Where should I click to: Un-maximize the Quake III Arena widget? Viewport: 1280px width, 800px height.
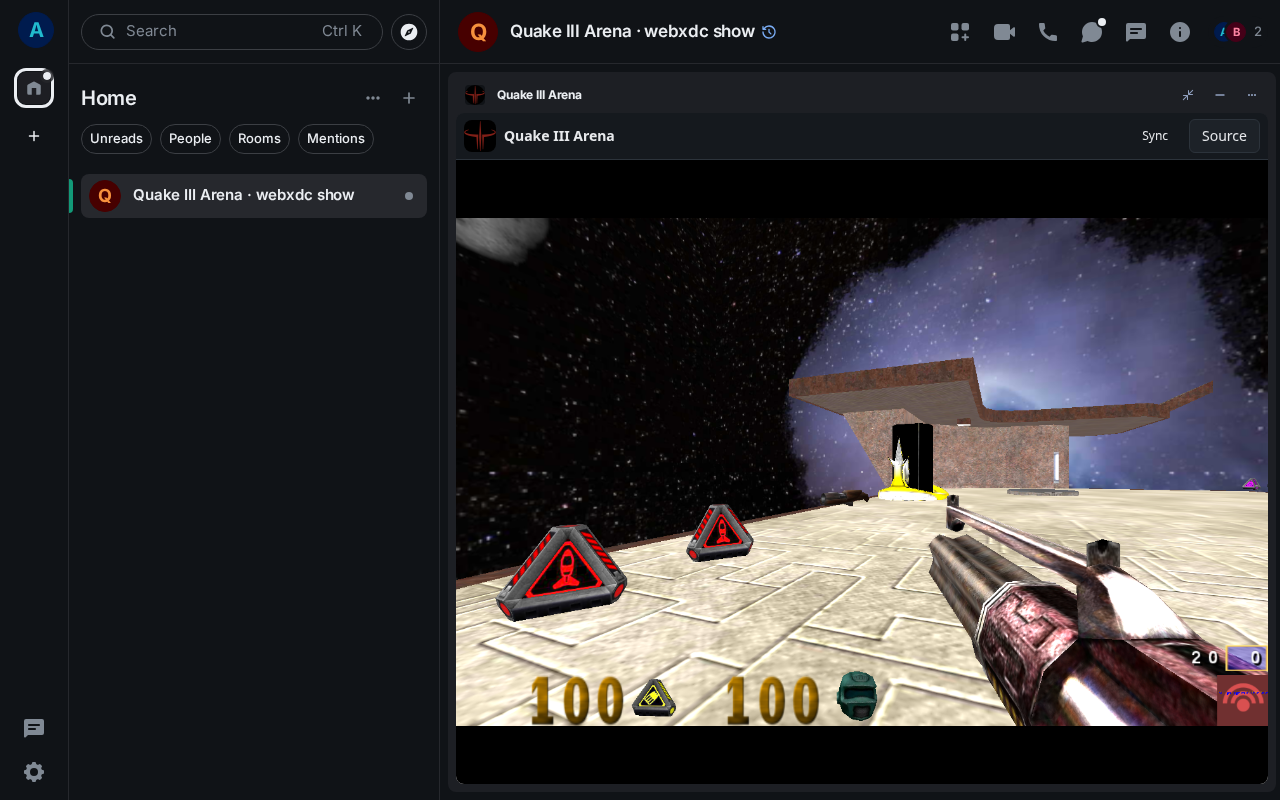click(x=1188, y=95)
